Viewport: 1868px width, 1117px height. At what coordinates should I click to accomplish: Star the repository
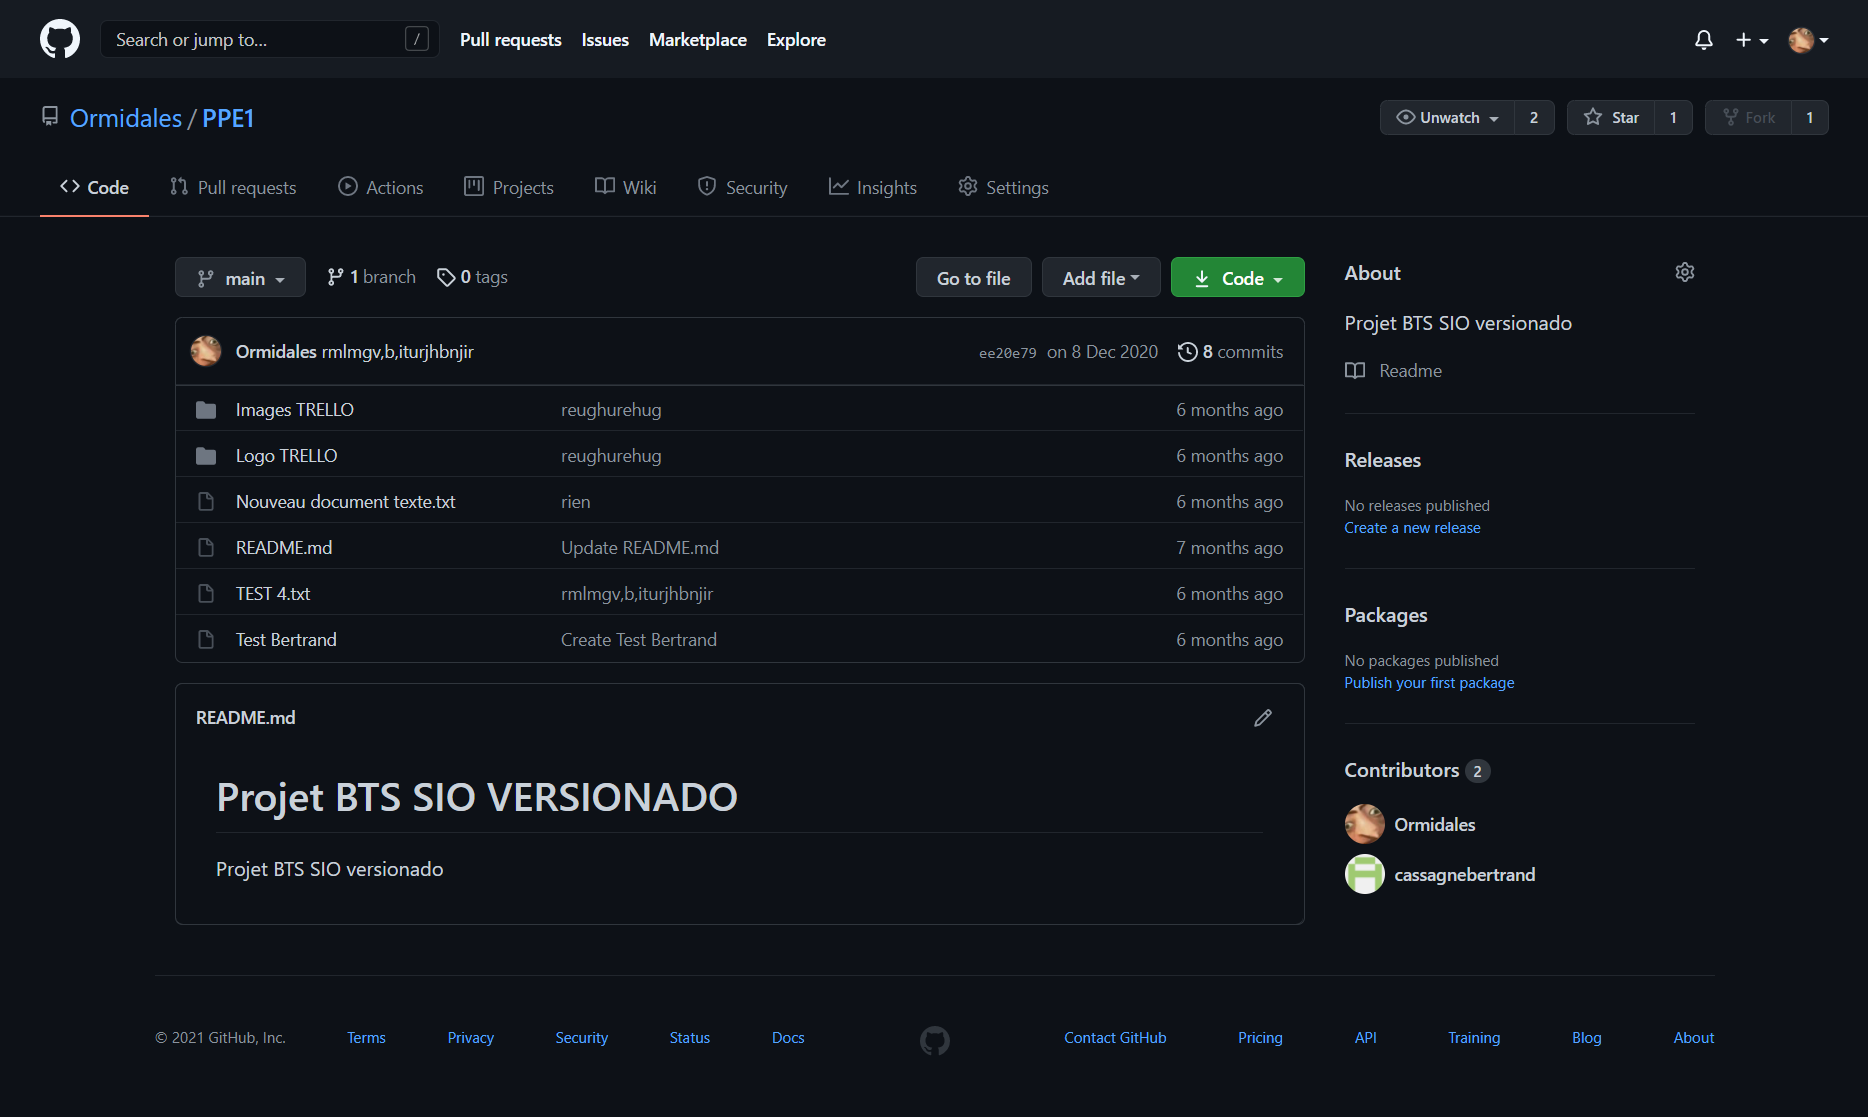point(1611,117)
